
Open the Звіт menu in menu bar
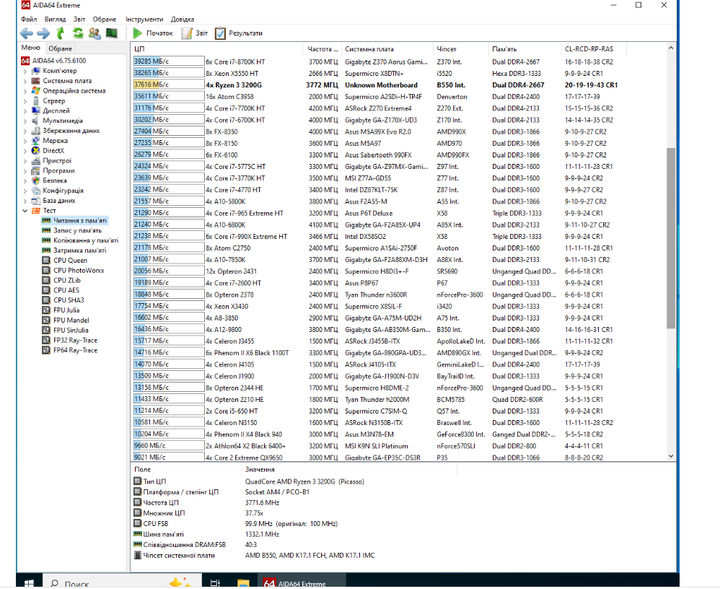pyautogui.click(x=79, y=19)
